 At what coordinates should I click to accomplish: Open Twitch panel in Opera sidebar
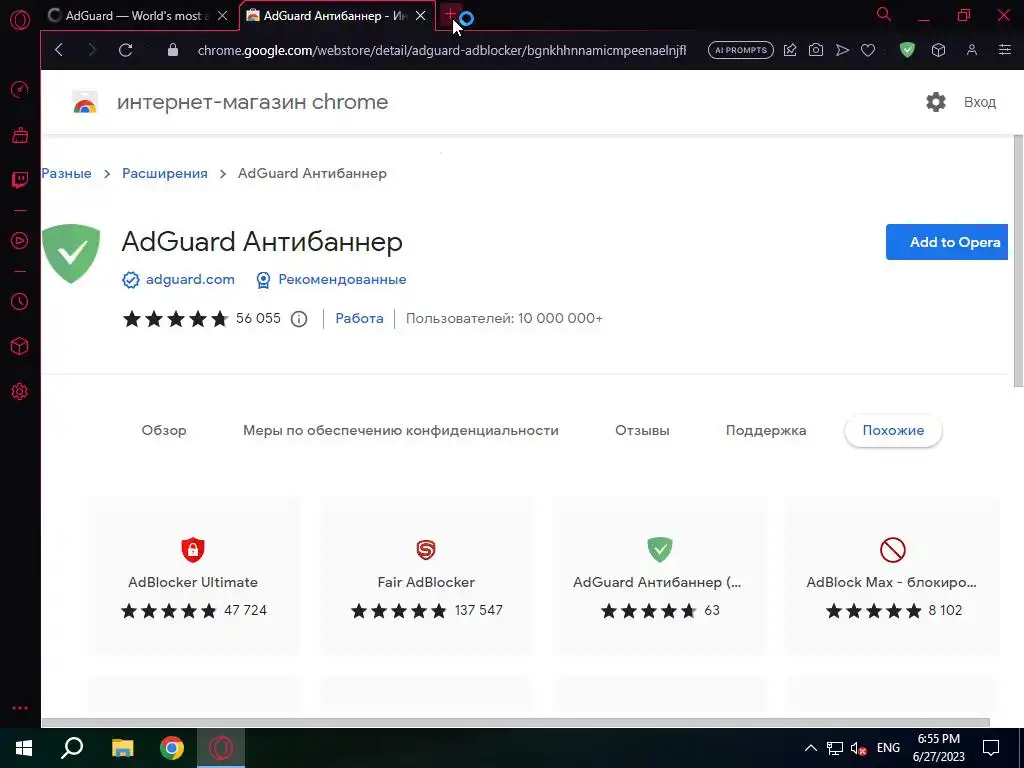click(x=20, y=180)
